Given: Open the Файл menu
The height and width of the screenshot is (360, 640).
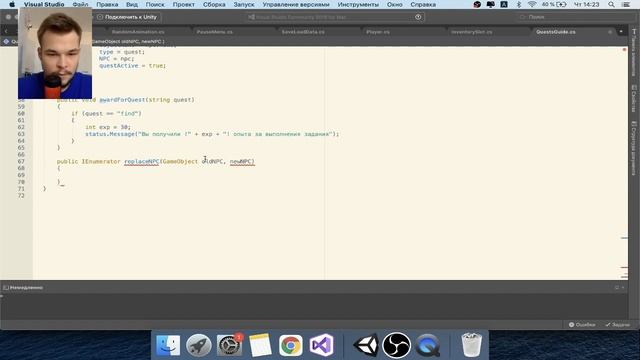Looking at the screenshot, I should click(80, 4).
